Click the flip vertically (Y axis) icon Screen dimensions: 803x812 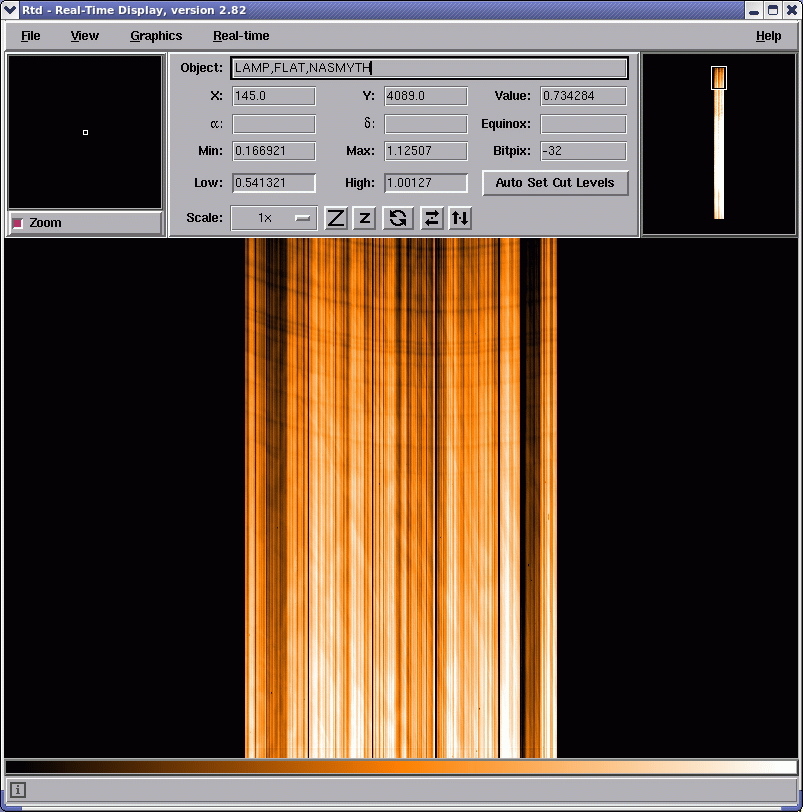tap(460, 218)
